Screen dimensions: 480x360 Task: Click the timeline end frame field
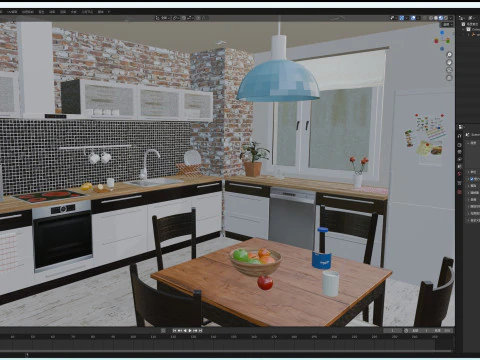(444, 331)
